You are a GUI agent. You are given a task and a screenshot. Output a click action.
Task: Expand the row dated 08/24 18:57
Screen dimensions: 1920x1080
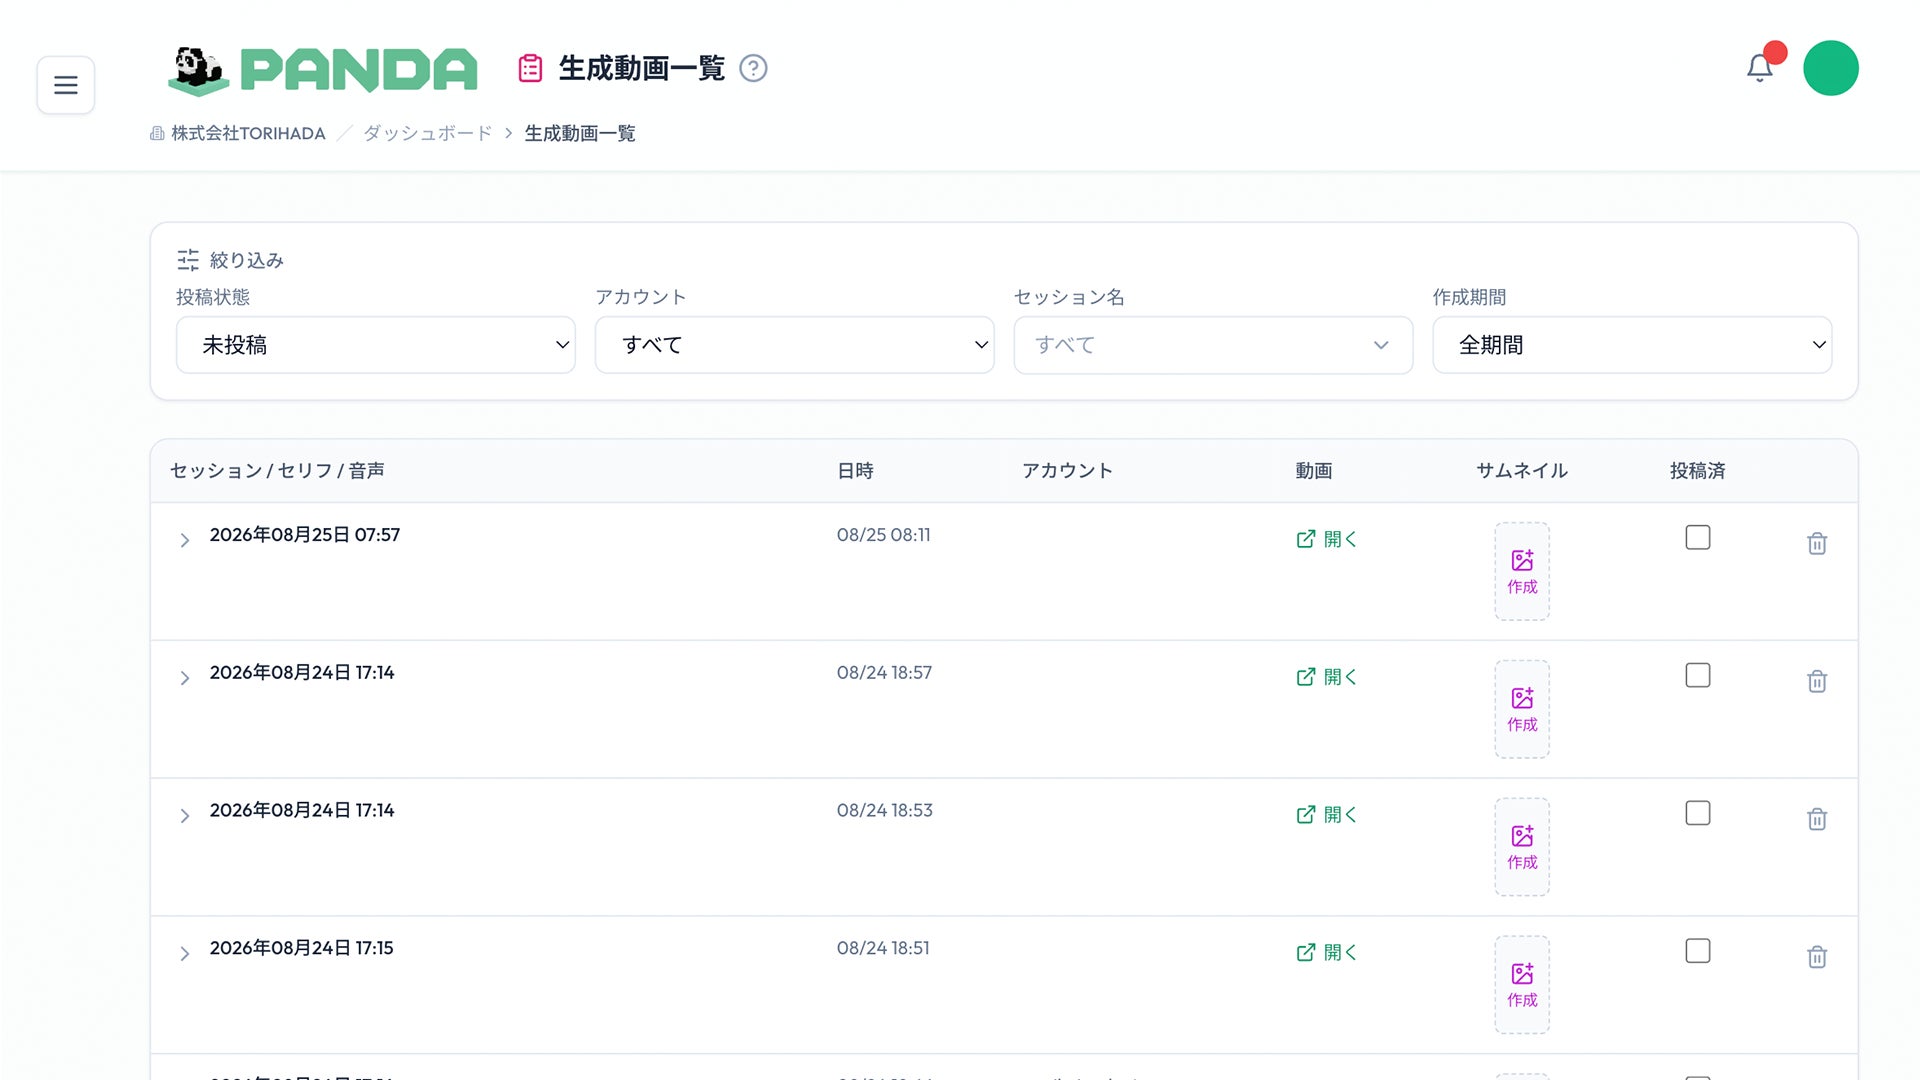click(184, 678)
